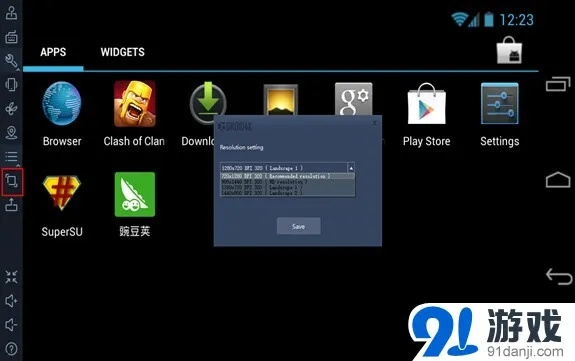Tap the Android home button

coord(558,180)
